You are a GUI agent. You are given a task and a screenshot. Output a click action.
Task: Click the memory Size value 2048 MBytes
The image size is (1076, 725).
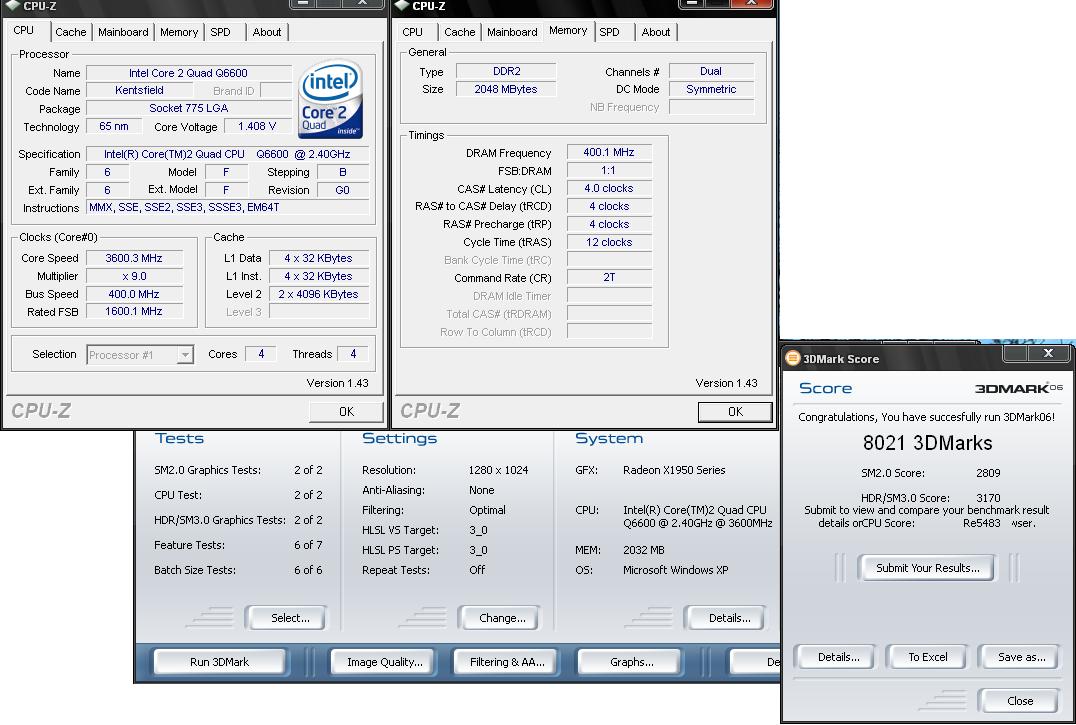coord(506,89)
